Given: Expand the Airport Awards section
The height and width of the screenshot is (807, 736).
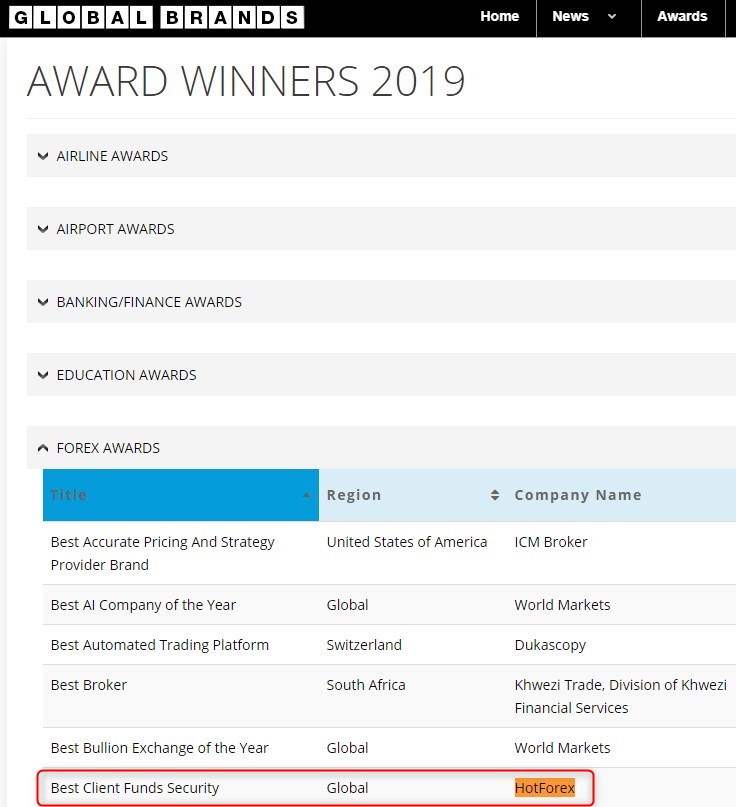Looking at the screenshot, I should 115,229.
